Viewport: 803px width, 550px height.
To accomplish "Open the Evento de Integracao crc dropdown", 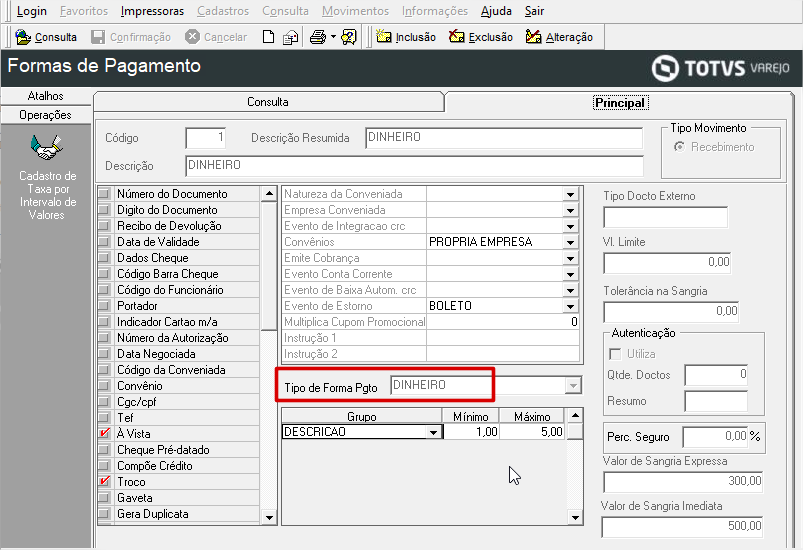I will [x=570, y=226].
